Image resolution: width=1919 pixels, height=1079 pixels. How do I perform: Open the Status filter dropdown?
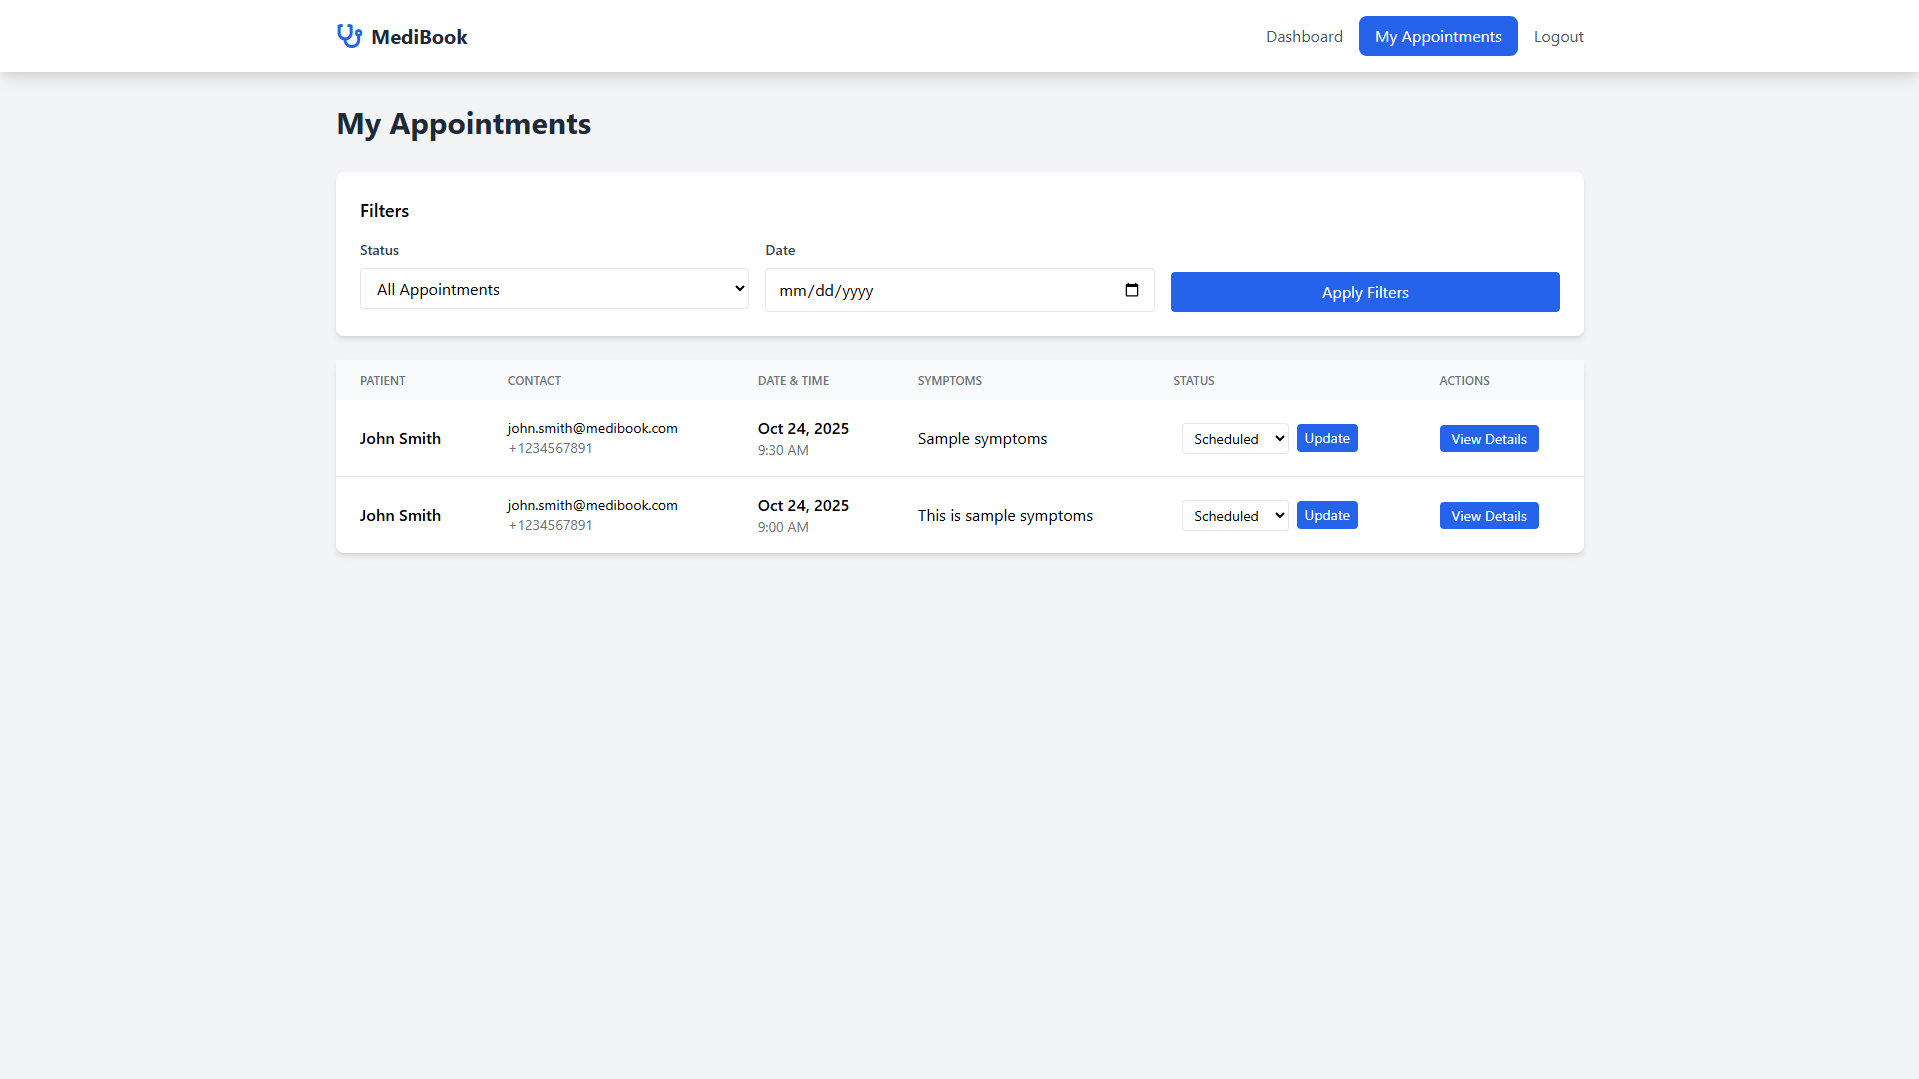[x=554, y=289]
